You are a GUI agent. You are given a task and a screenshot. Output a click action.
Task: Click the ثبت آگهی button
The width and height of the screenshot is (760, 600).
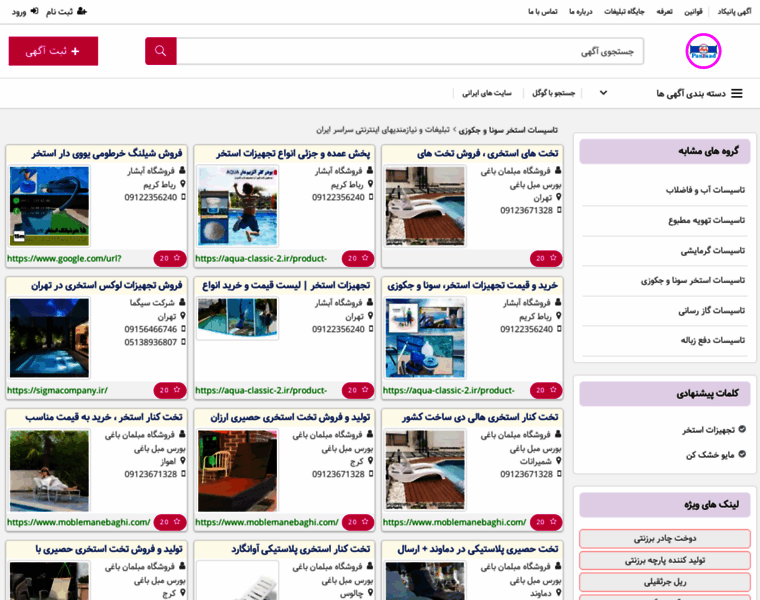[53, 51]
